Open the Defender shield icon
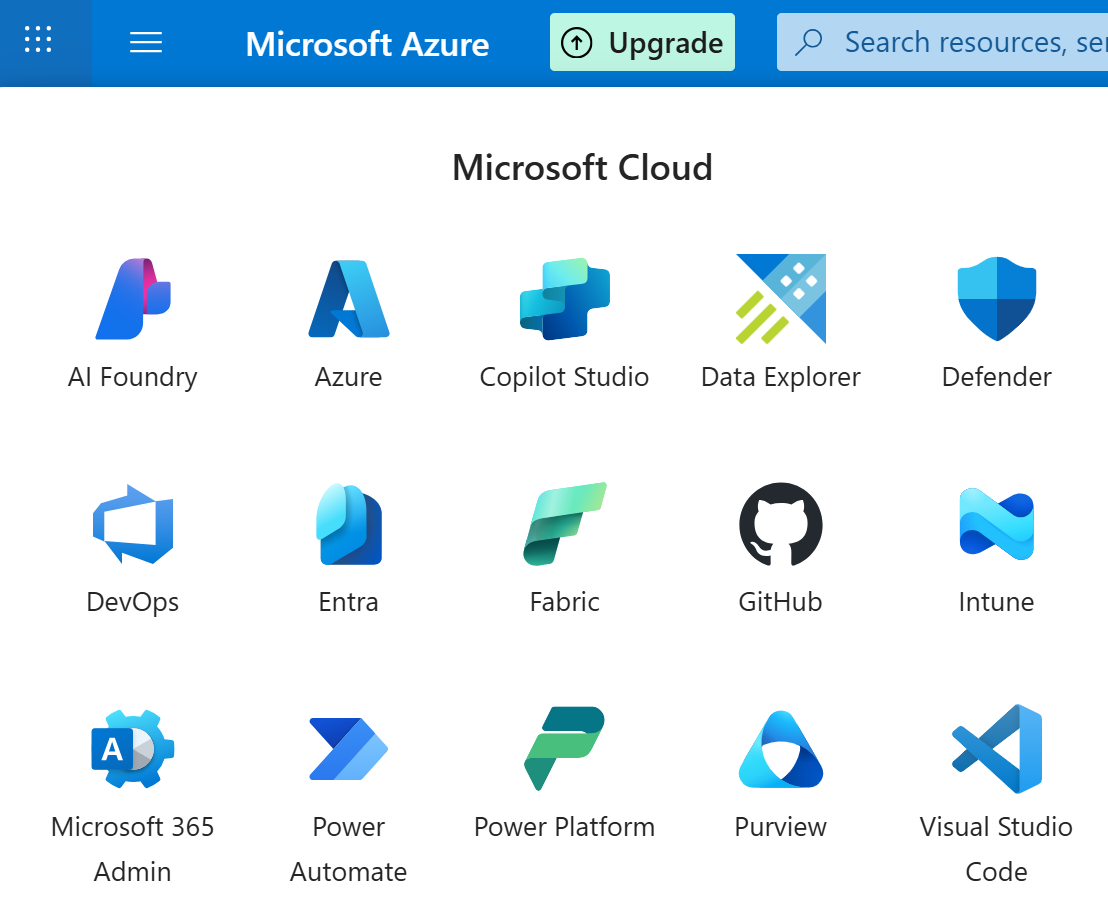 (996, 299)
